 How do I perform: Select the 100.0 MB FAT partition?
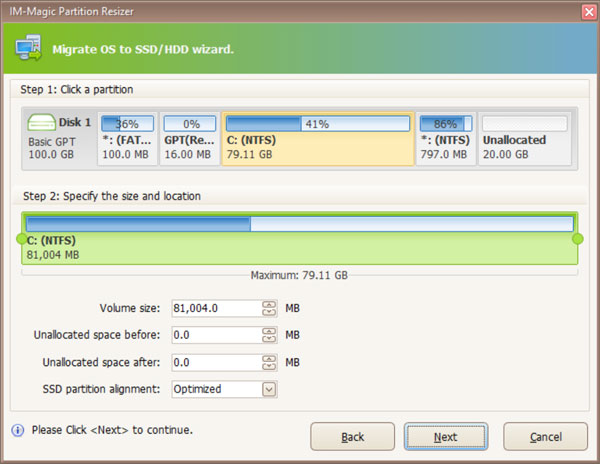[x=127, y=138]
